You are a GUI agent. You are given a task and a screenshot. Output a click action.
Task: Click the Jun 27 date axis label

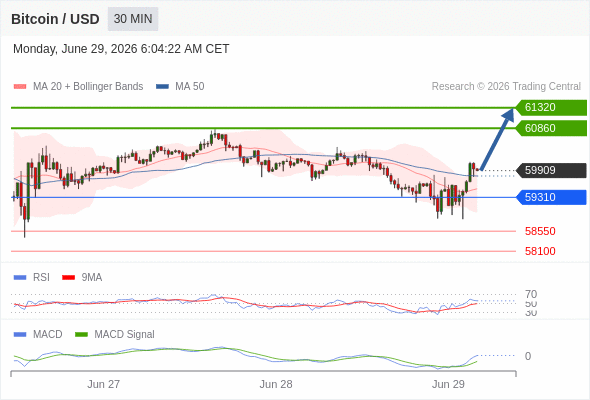point(103,384)
